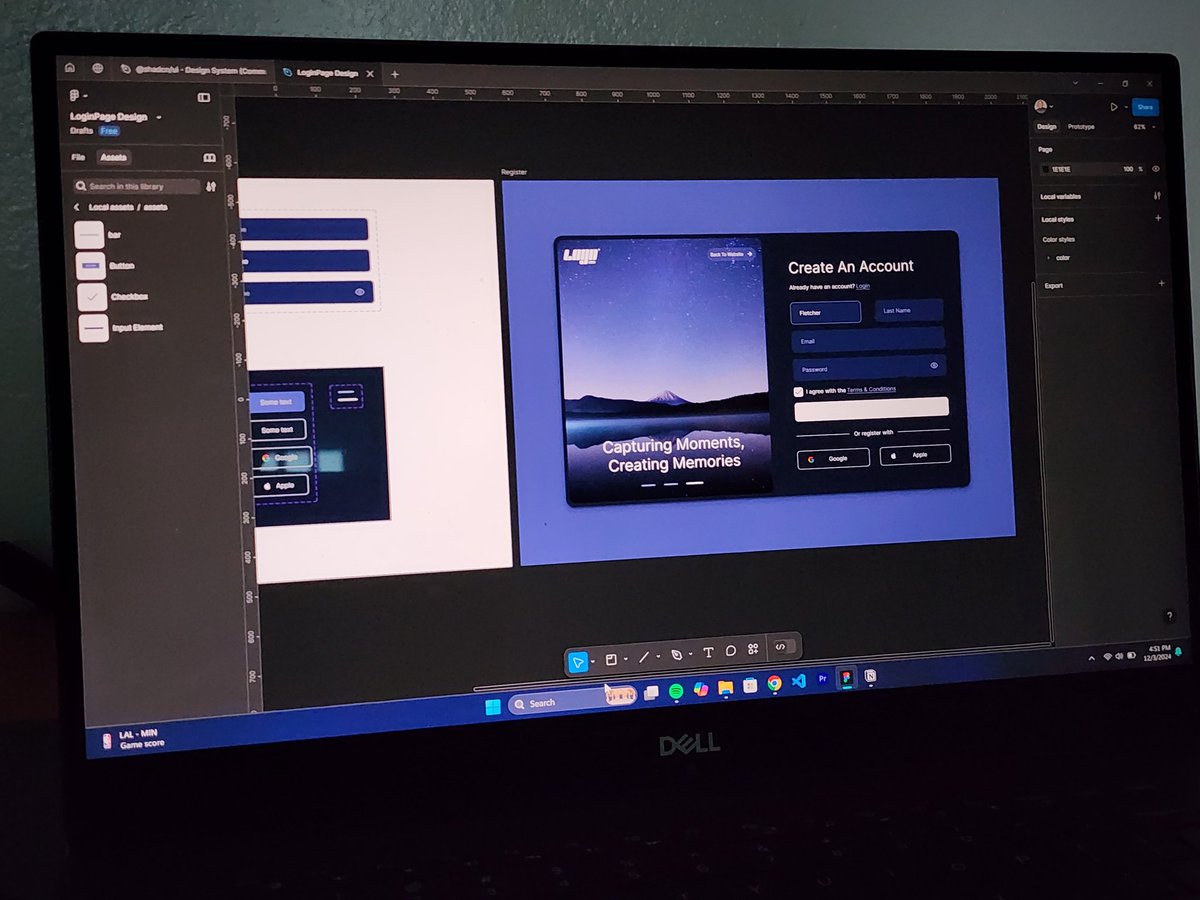Go back with the Local assets arrow
The height and width of the screenshot is (900, 1200).
77,207
